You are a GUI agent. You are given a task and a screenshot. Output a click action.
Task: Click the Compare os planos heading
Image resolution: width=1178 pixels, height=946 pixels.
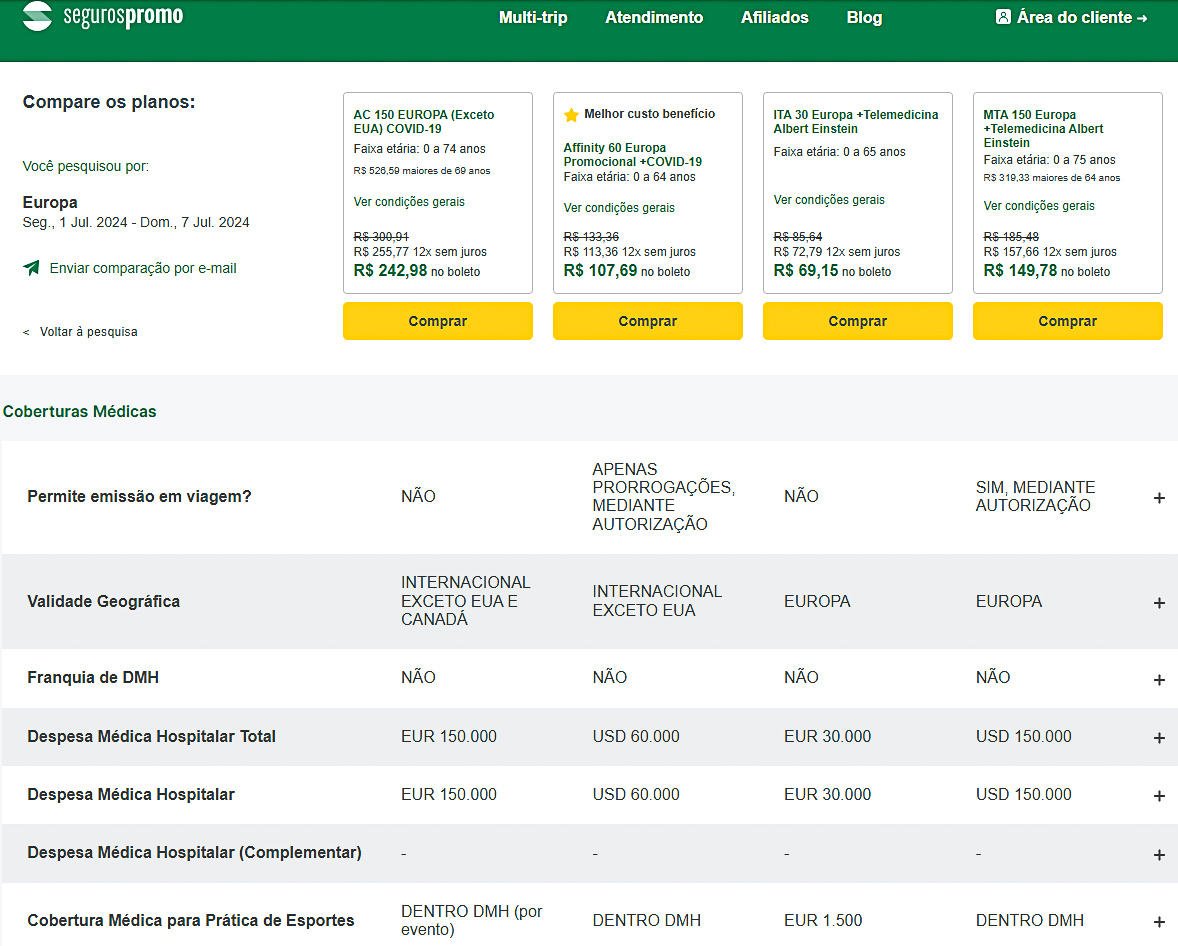(x=109, y=102)
